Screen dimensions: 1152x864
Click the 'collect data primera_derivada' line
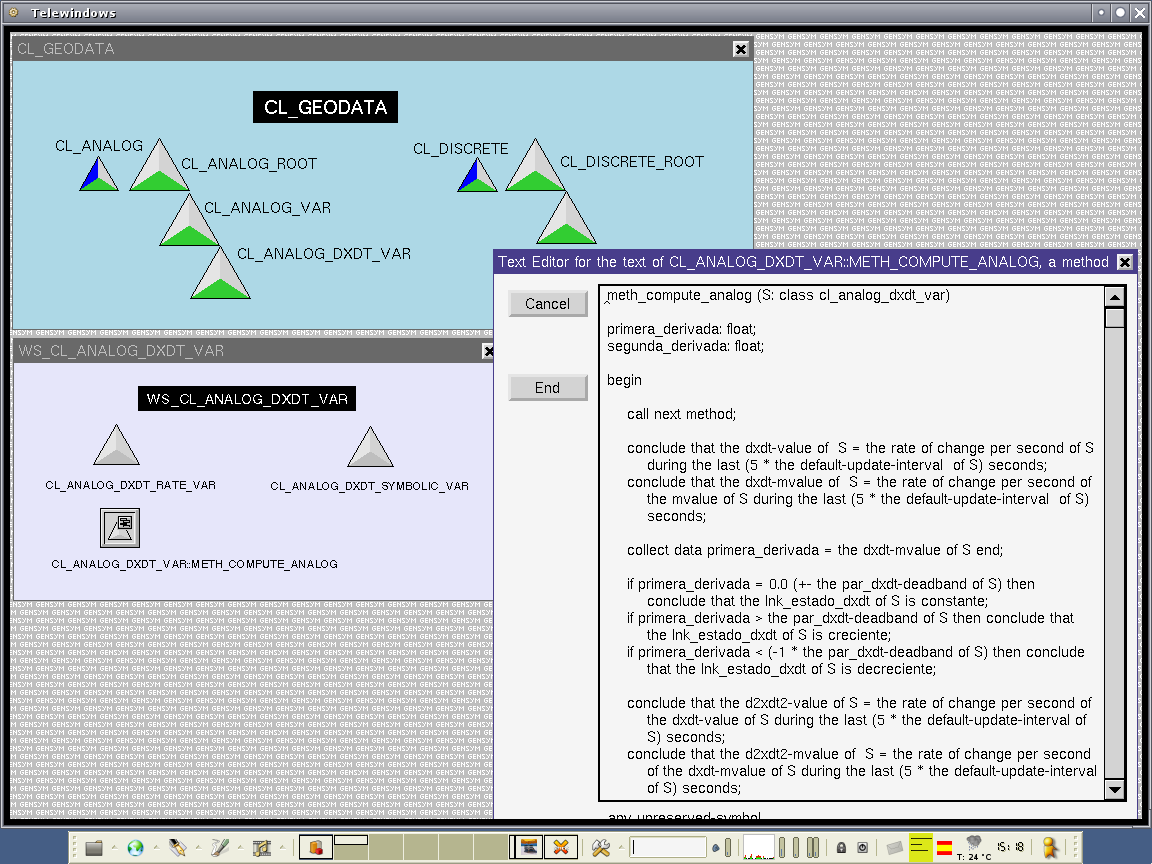point(815,550)
